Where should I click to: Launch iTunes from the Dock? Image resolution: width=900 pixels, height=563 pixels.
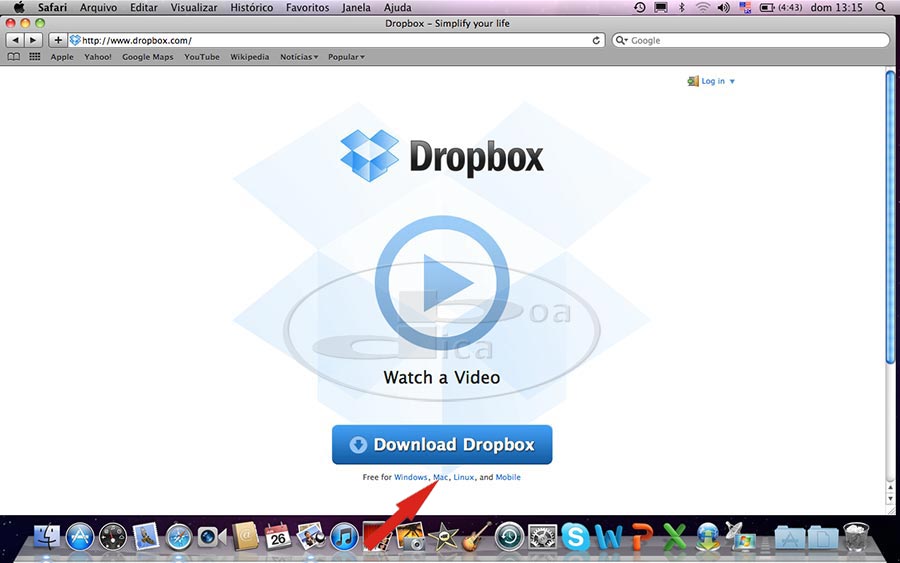point(344,538)
